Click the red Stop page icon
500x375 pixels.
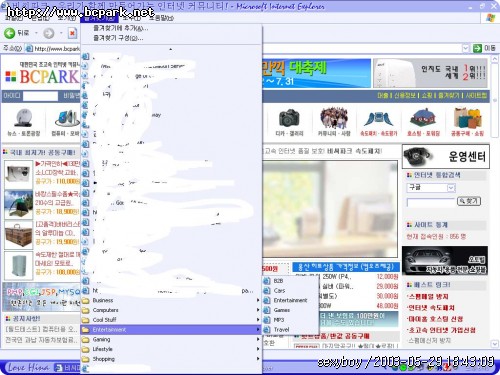click(72, 33)
